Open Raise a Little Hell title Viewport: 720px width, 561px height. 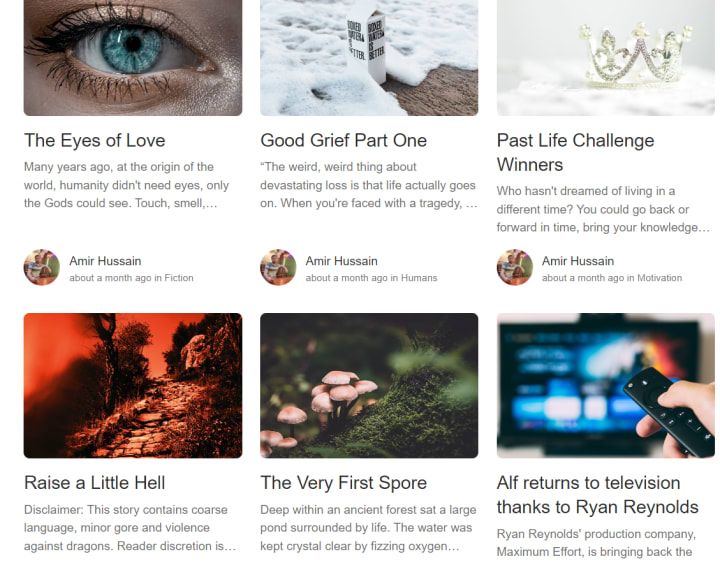click(95, 483)
